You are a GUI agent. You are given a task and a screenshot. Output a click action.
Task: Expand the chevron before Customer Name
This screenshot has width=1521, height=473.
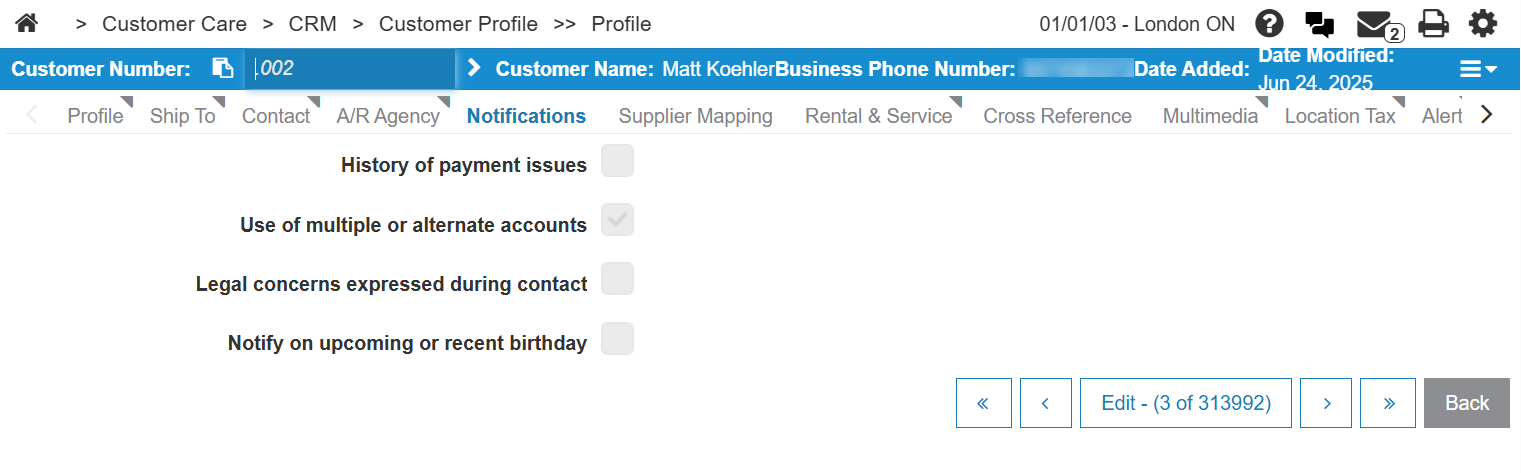(x=474, y=68)
